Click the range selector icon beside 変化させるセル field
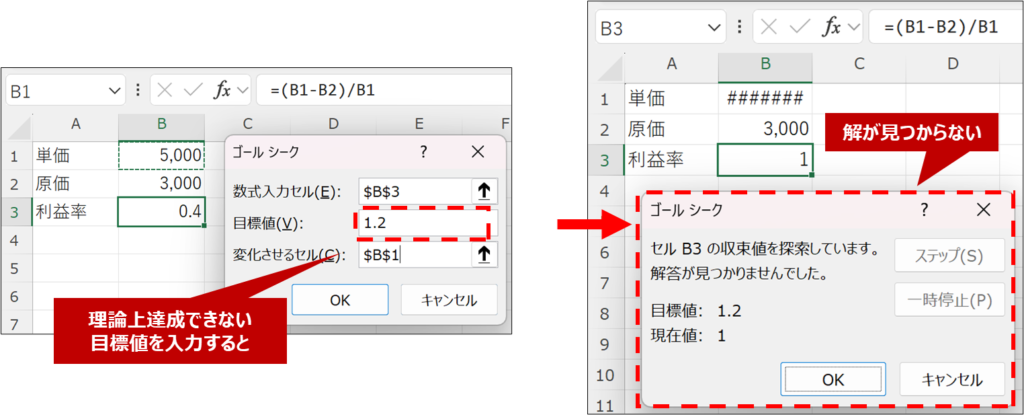1024x415 pixels. click(x=484, y=254)
